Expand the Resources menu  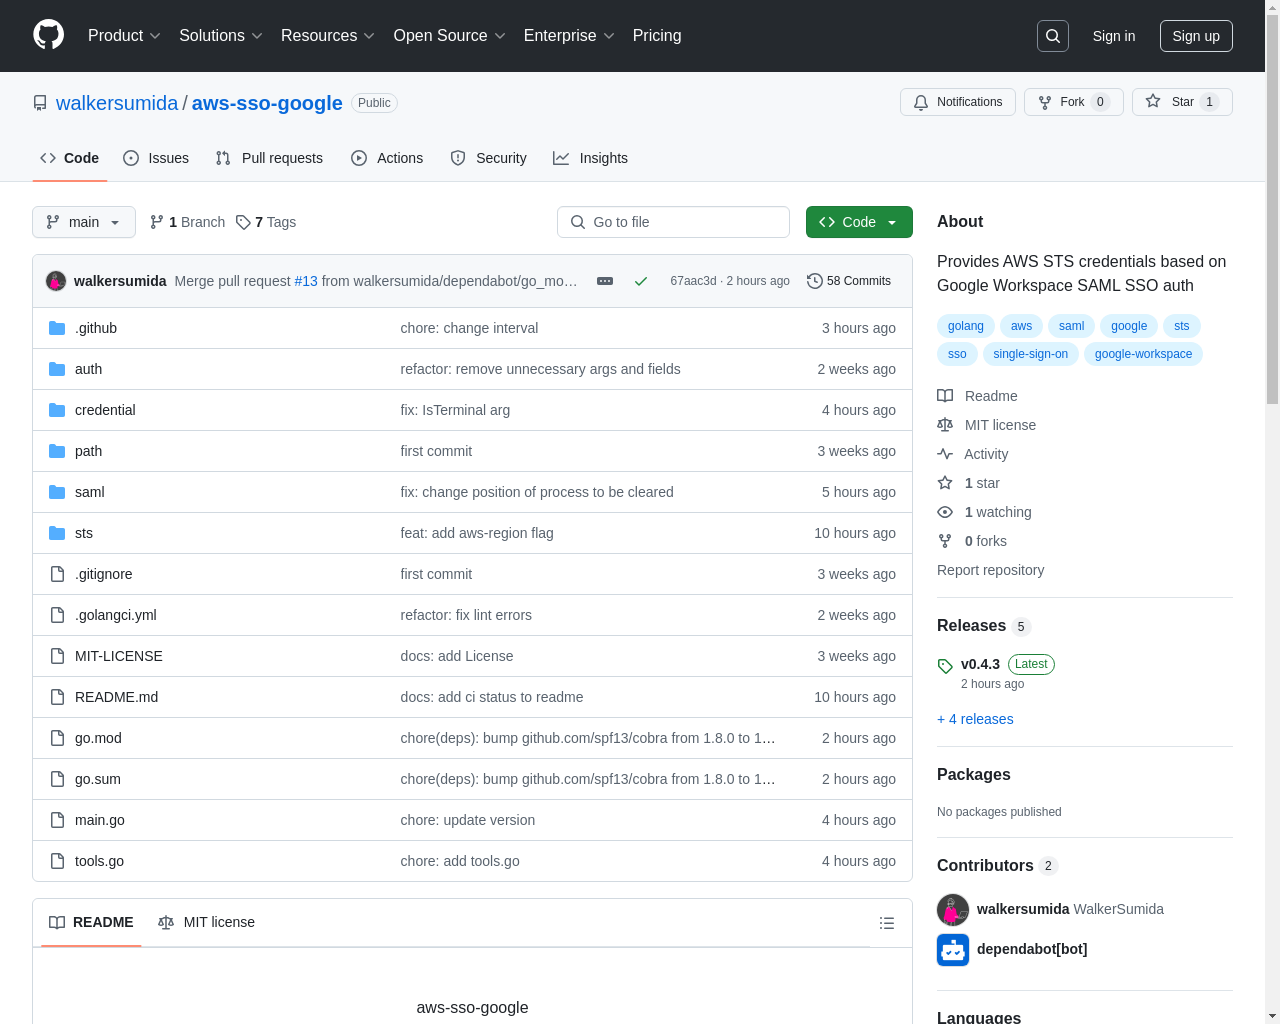328,36
